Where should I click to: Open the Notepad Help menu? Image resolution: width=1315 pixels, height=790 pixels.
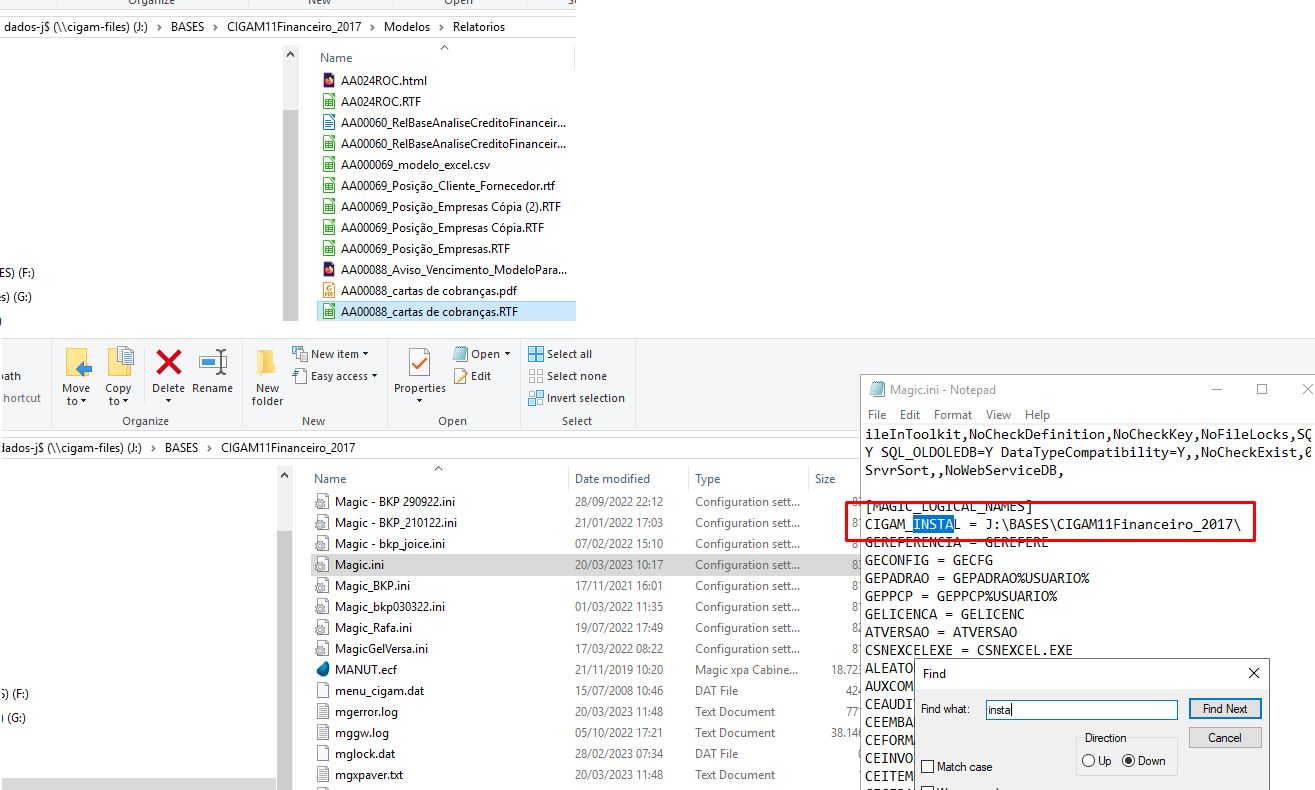(1037, 414)
